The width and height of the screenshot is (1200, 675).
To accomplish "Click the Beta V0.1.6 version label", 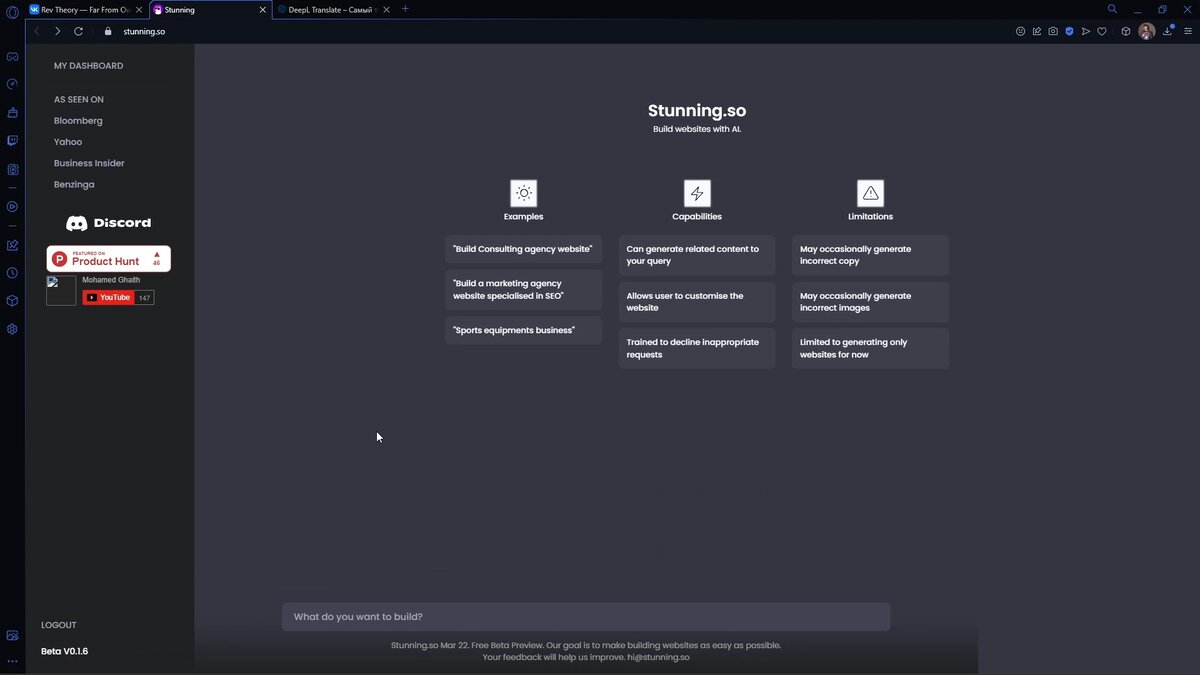I will click(x=64, y=651).
